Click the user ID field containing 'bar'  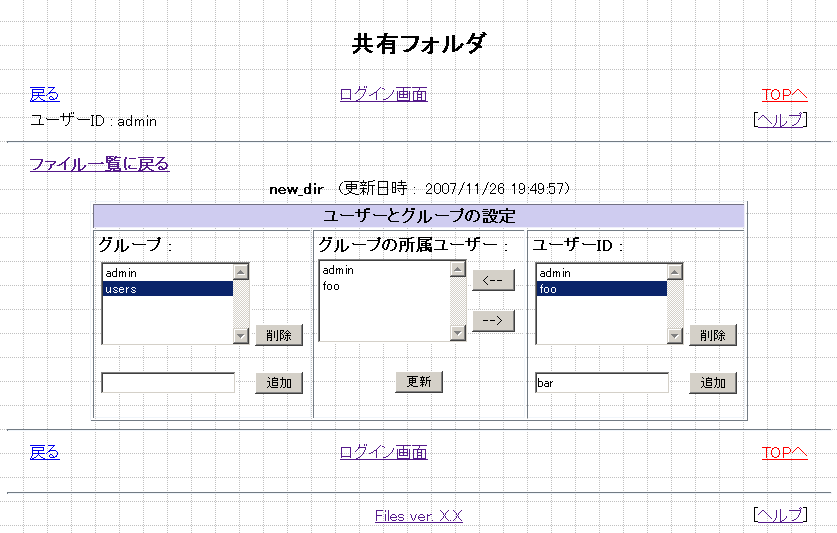pos(602,383)
